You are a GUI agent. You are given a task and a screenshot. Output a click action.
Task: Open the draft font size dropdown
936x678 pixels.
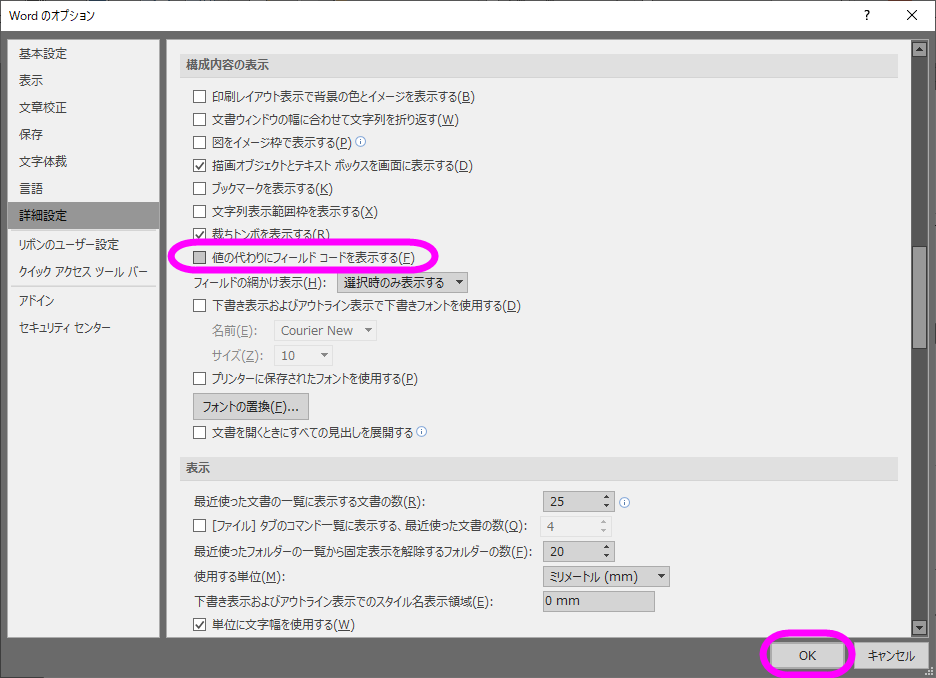pos(303,356)
